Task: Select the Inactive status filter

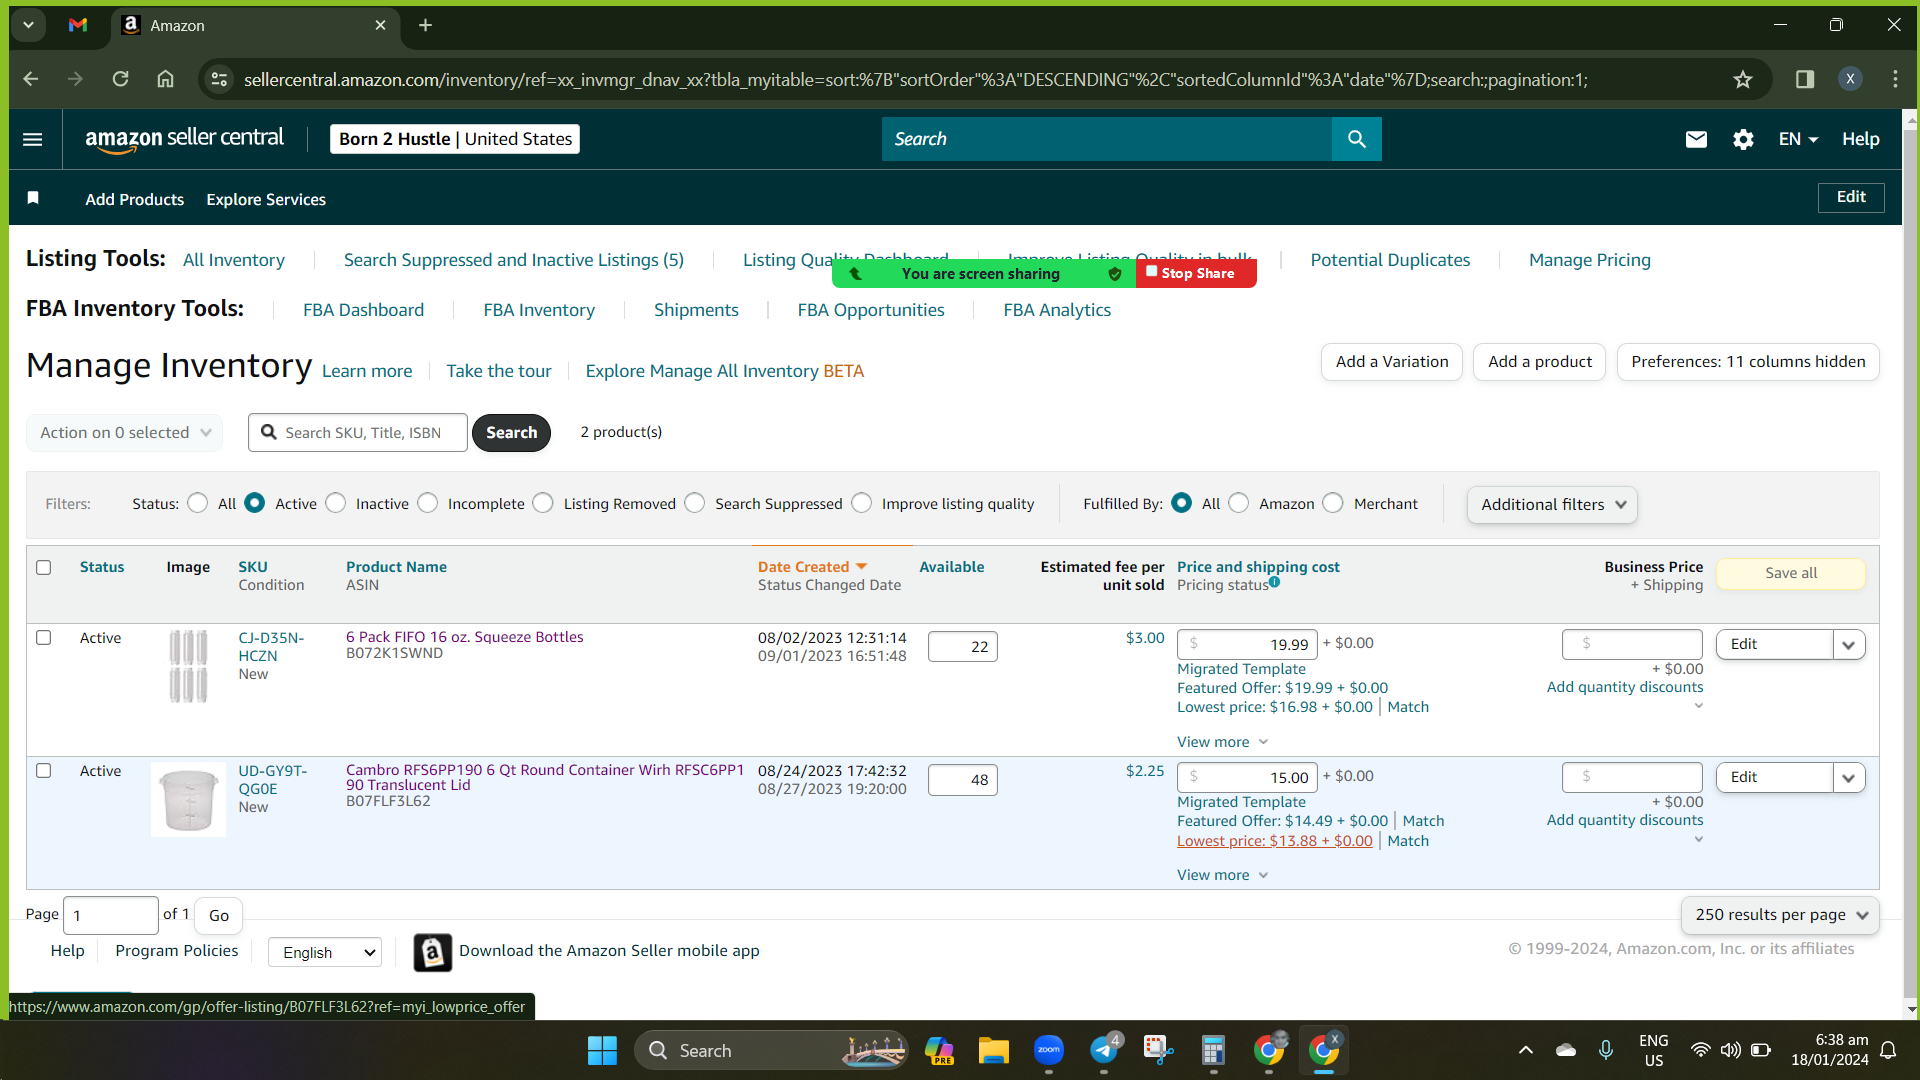Action: [336, 503]
